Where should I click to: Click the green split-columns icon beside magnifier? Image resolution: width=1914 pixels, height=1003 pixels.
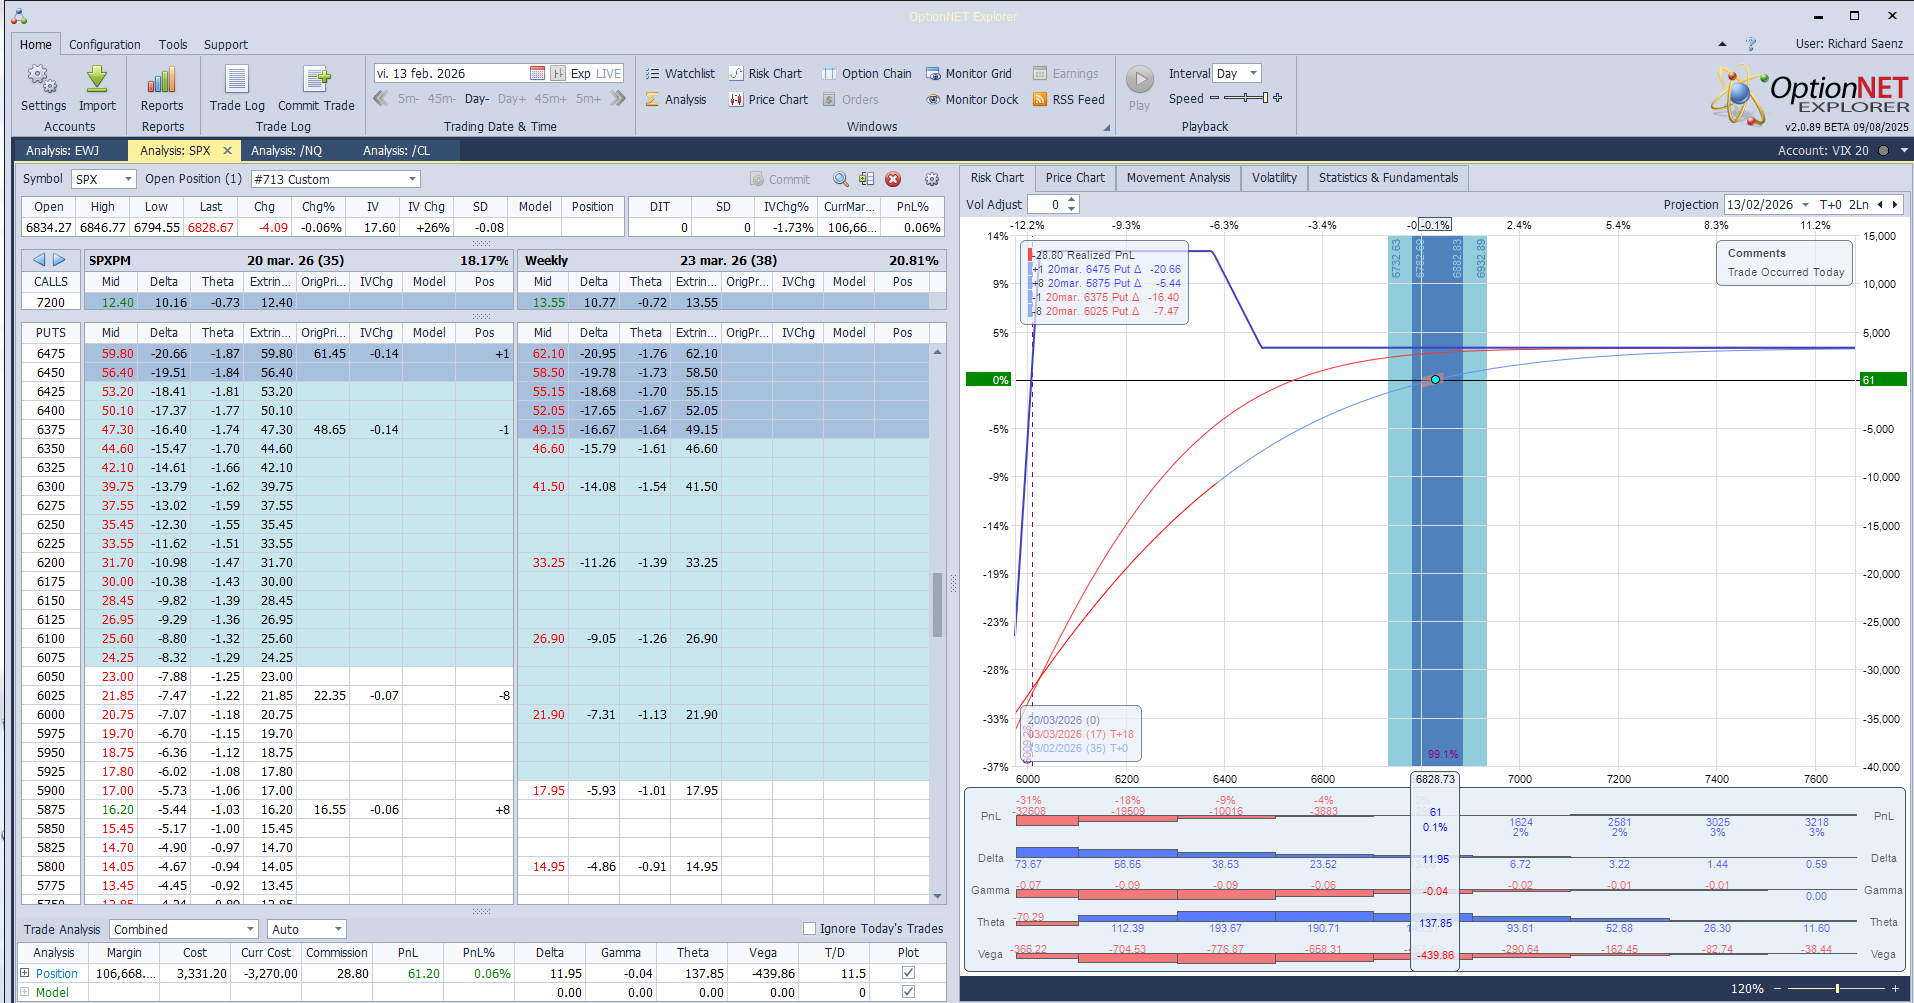pyautogui.click(x=866, y=179)
